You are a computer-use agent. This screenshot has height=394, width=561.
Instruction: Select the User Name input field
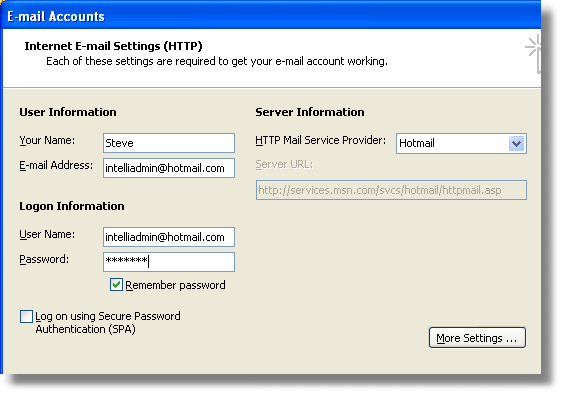pyautogui.click(x=169, y=237)
